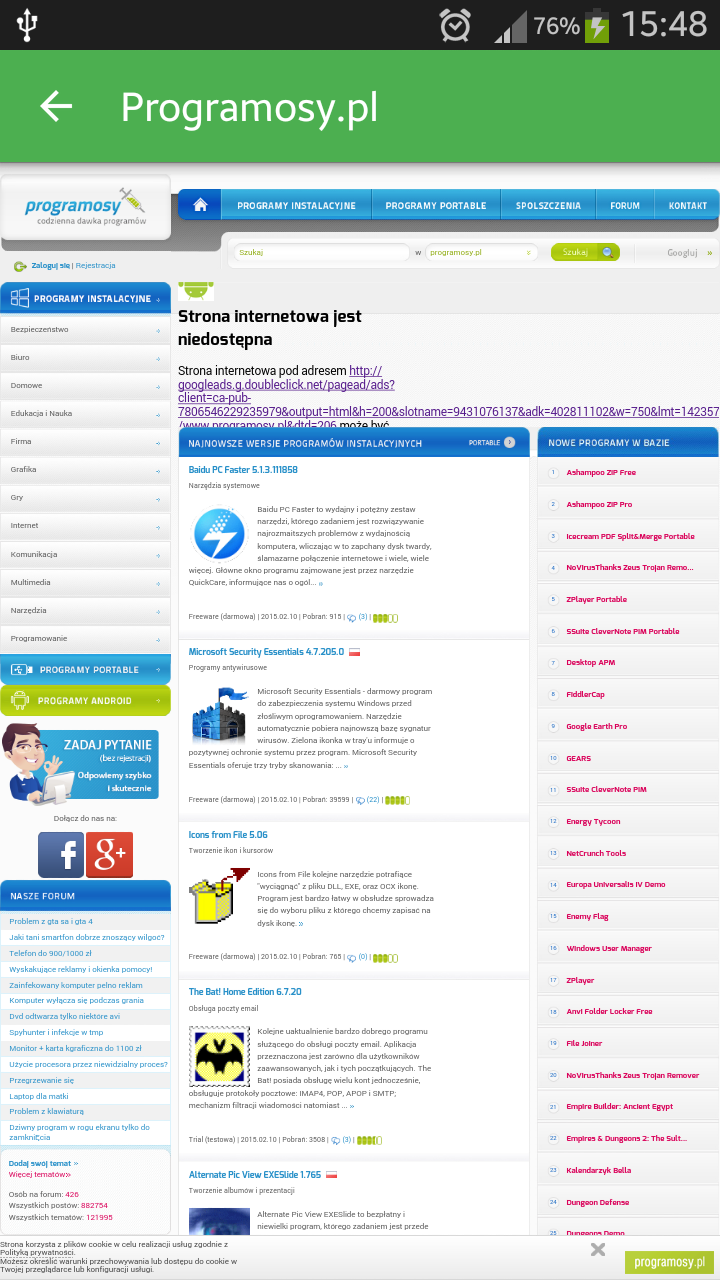Switch list to Portable versions
Image resolution: width=720 pixels, height=1280 pixels.
(492, 442)
